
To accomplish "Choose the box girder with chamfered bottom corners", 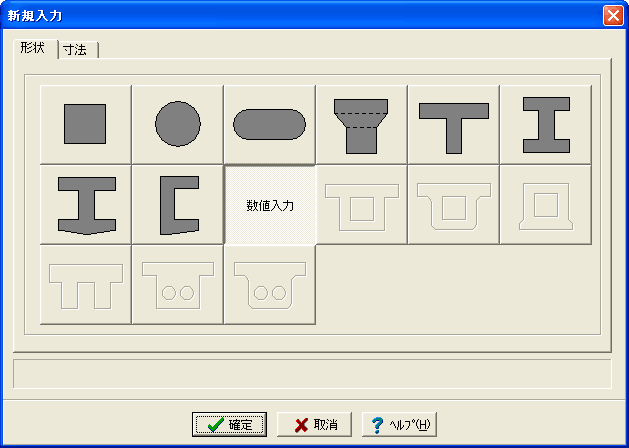I will click(x=454, y=205).
